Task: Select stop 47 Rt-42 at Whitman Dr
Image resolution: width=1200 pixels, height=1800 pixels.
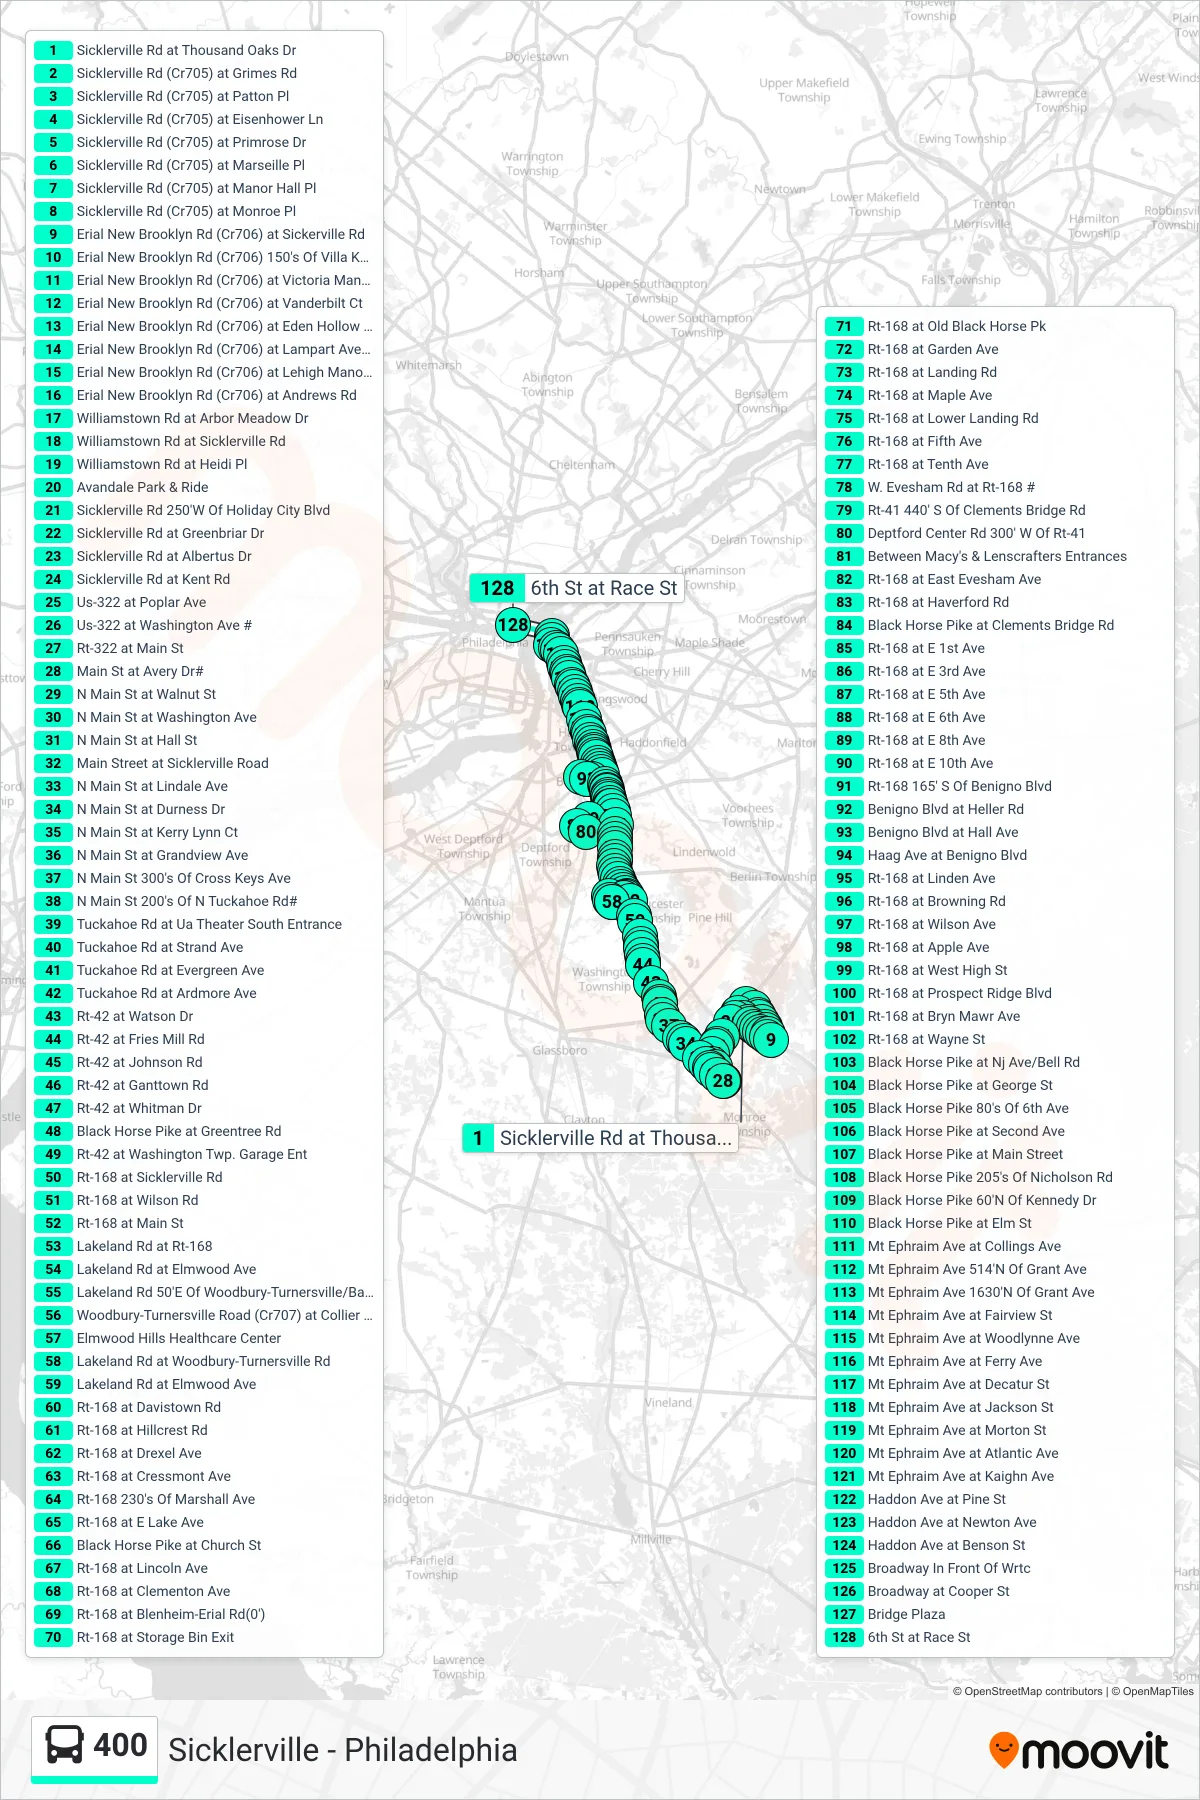Action: (x=119, y=1108)
